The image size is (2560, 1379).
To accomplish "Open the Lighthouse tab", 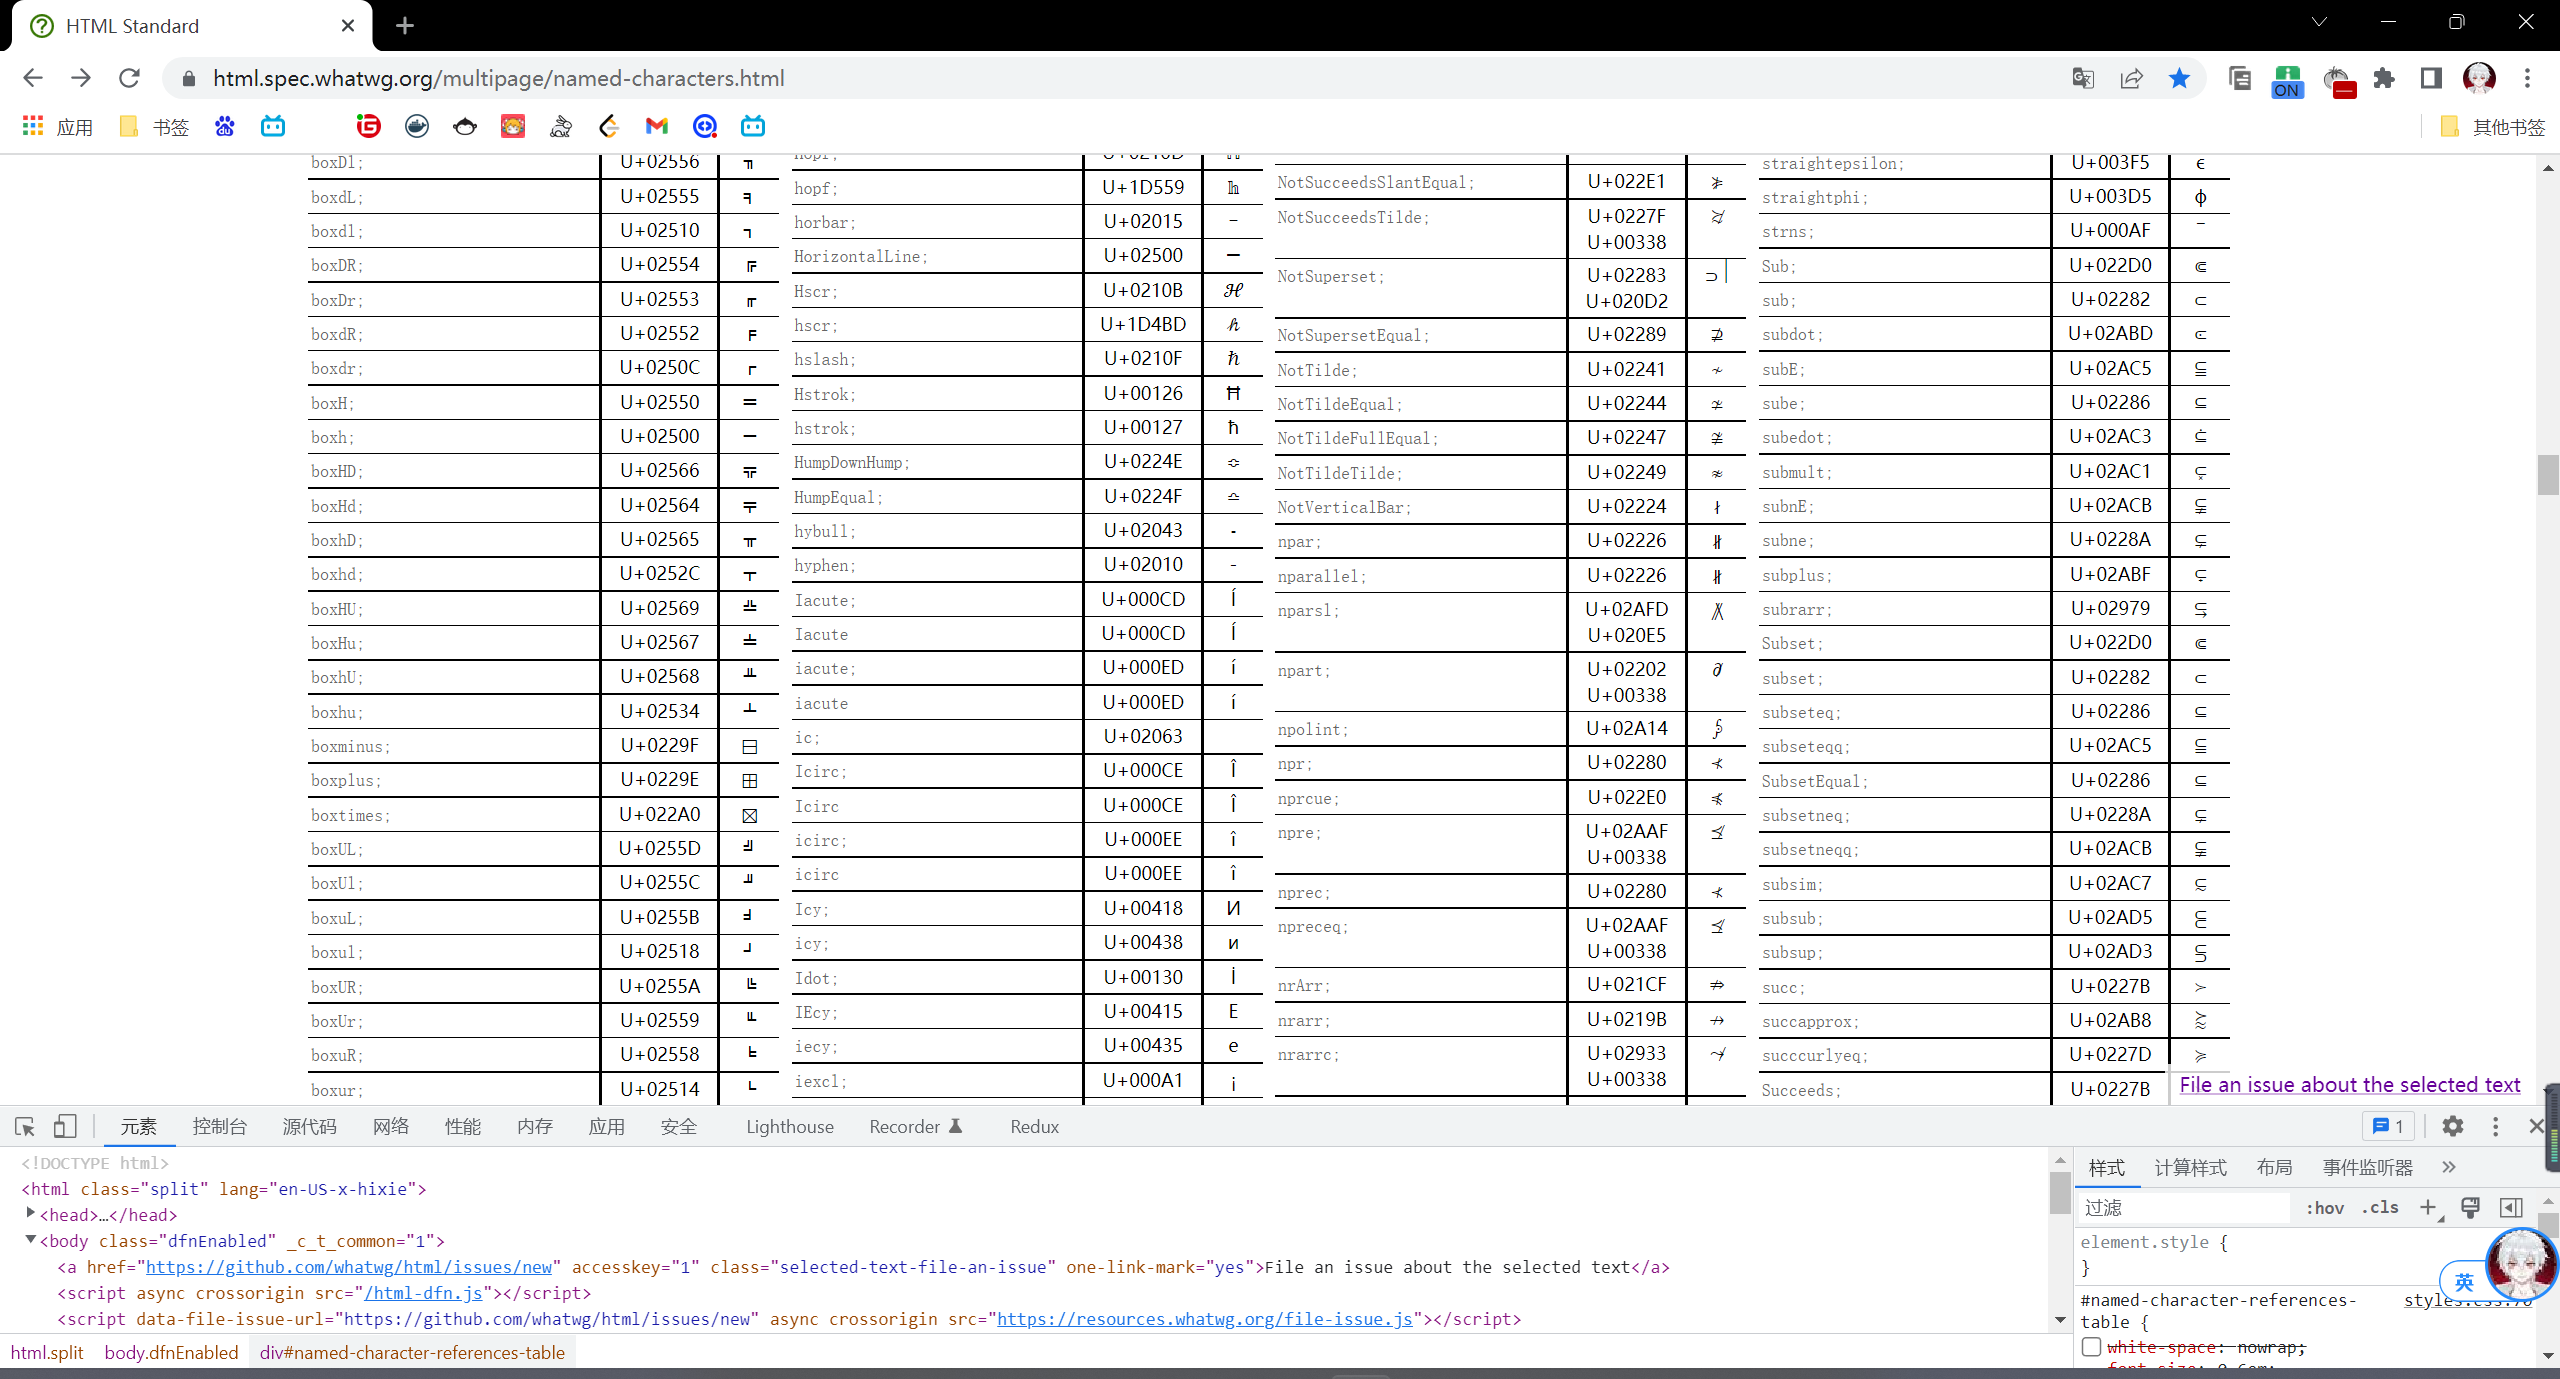I will tap(789, 1127).
